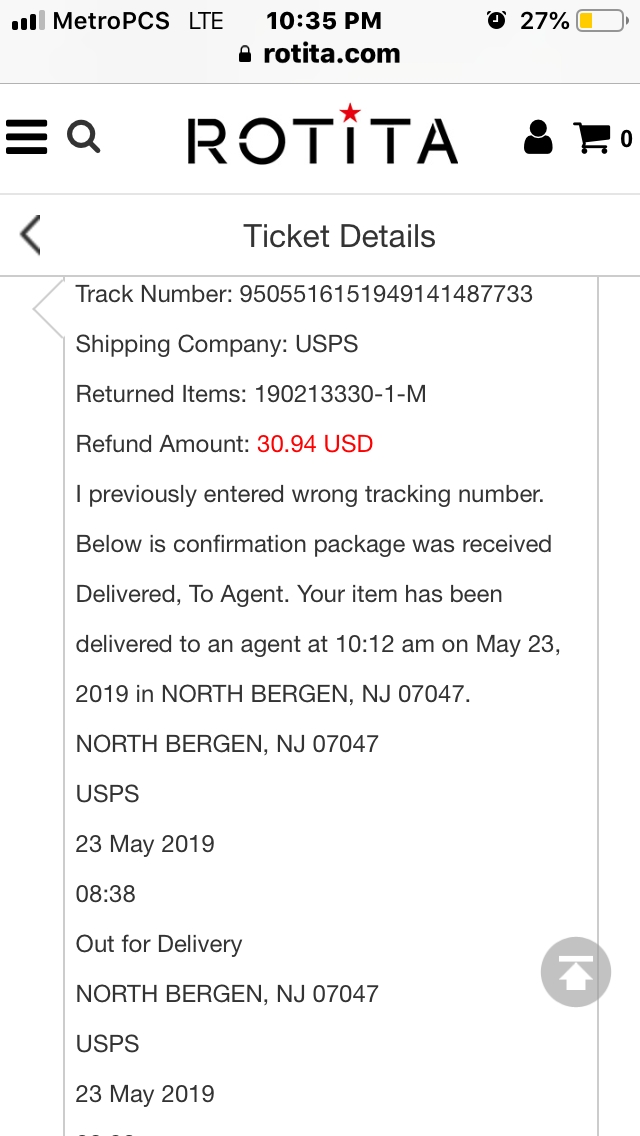View the shopping cart
Image resolution: width=640 pixels, height=1136 pixels.
(592, 138)
